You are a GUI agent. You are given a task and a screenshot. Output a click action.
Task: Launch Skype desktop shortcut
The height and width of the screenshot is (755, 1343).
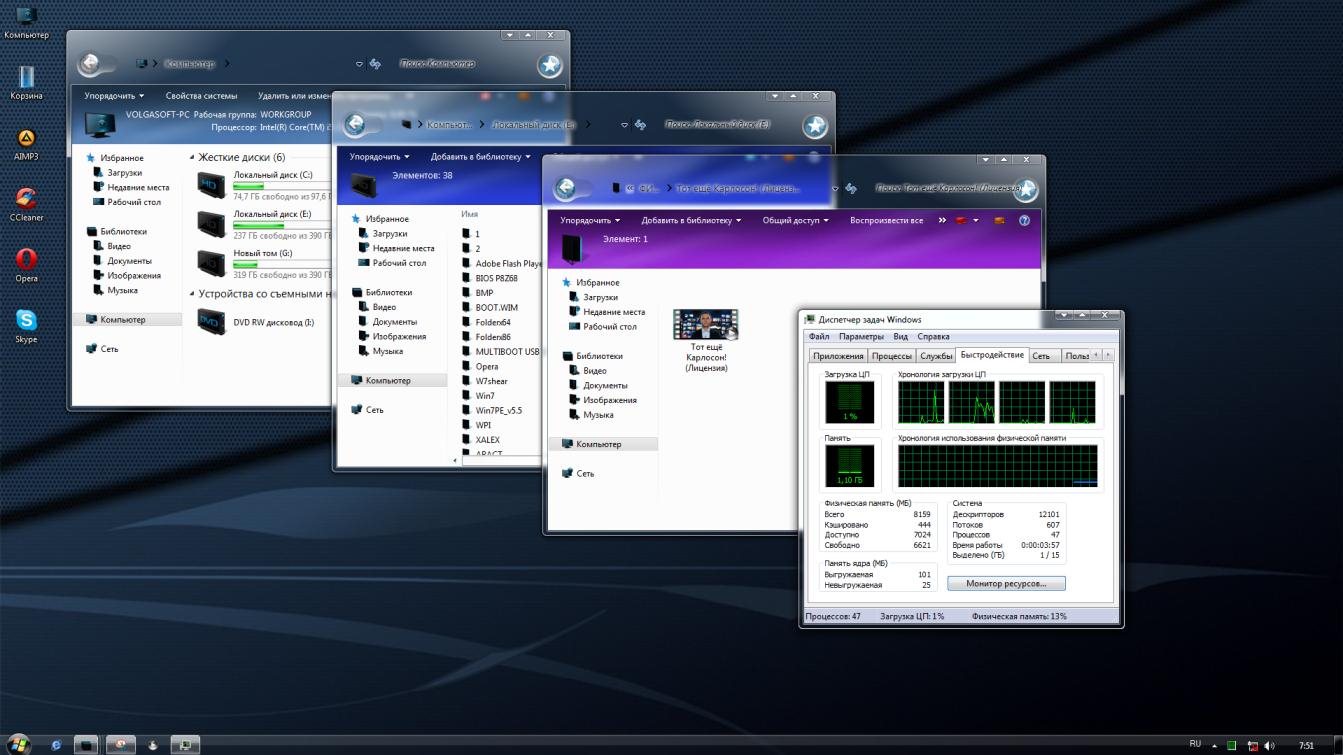(26, 322)
